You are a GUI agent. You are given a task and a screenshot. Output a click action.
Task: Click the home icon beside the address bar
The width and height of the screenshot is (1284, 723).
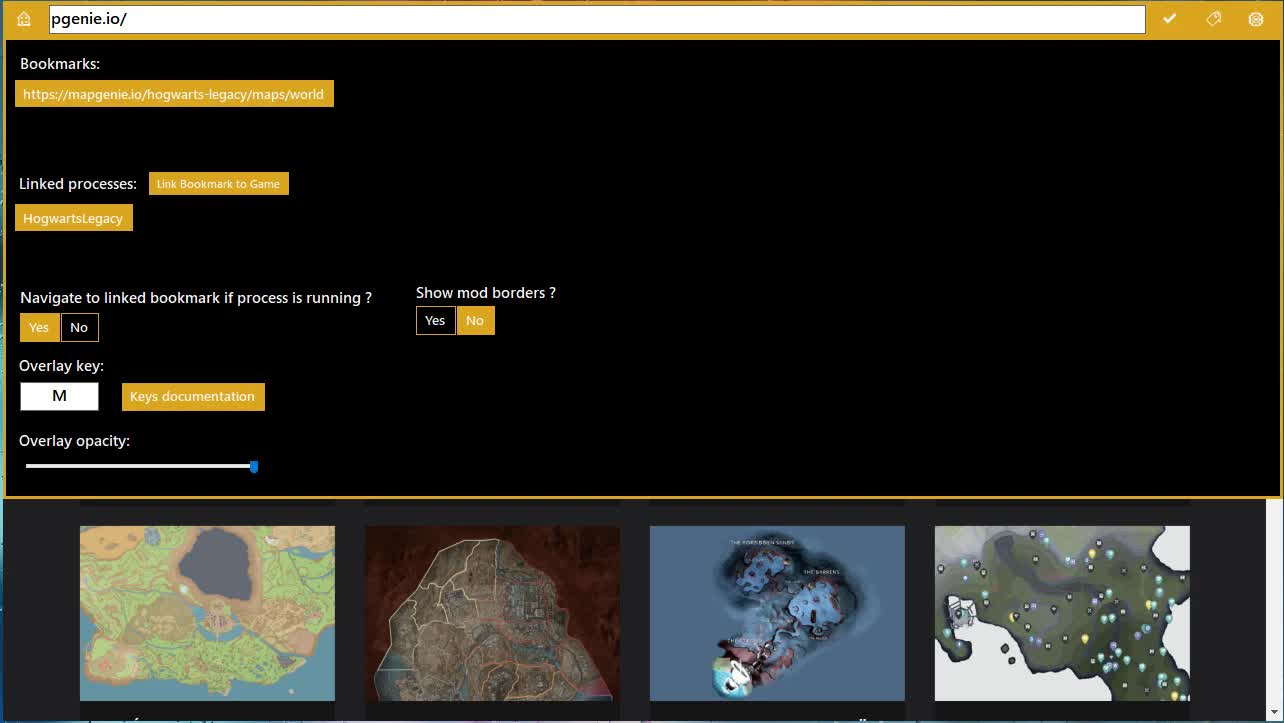point(24,19)
